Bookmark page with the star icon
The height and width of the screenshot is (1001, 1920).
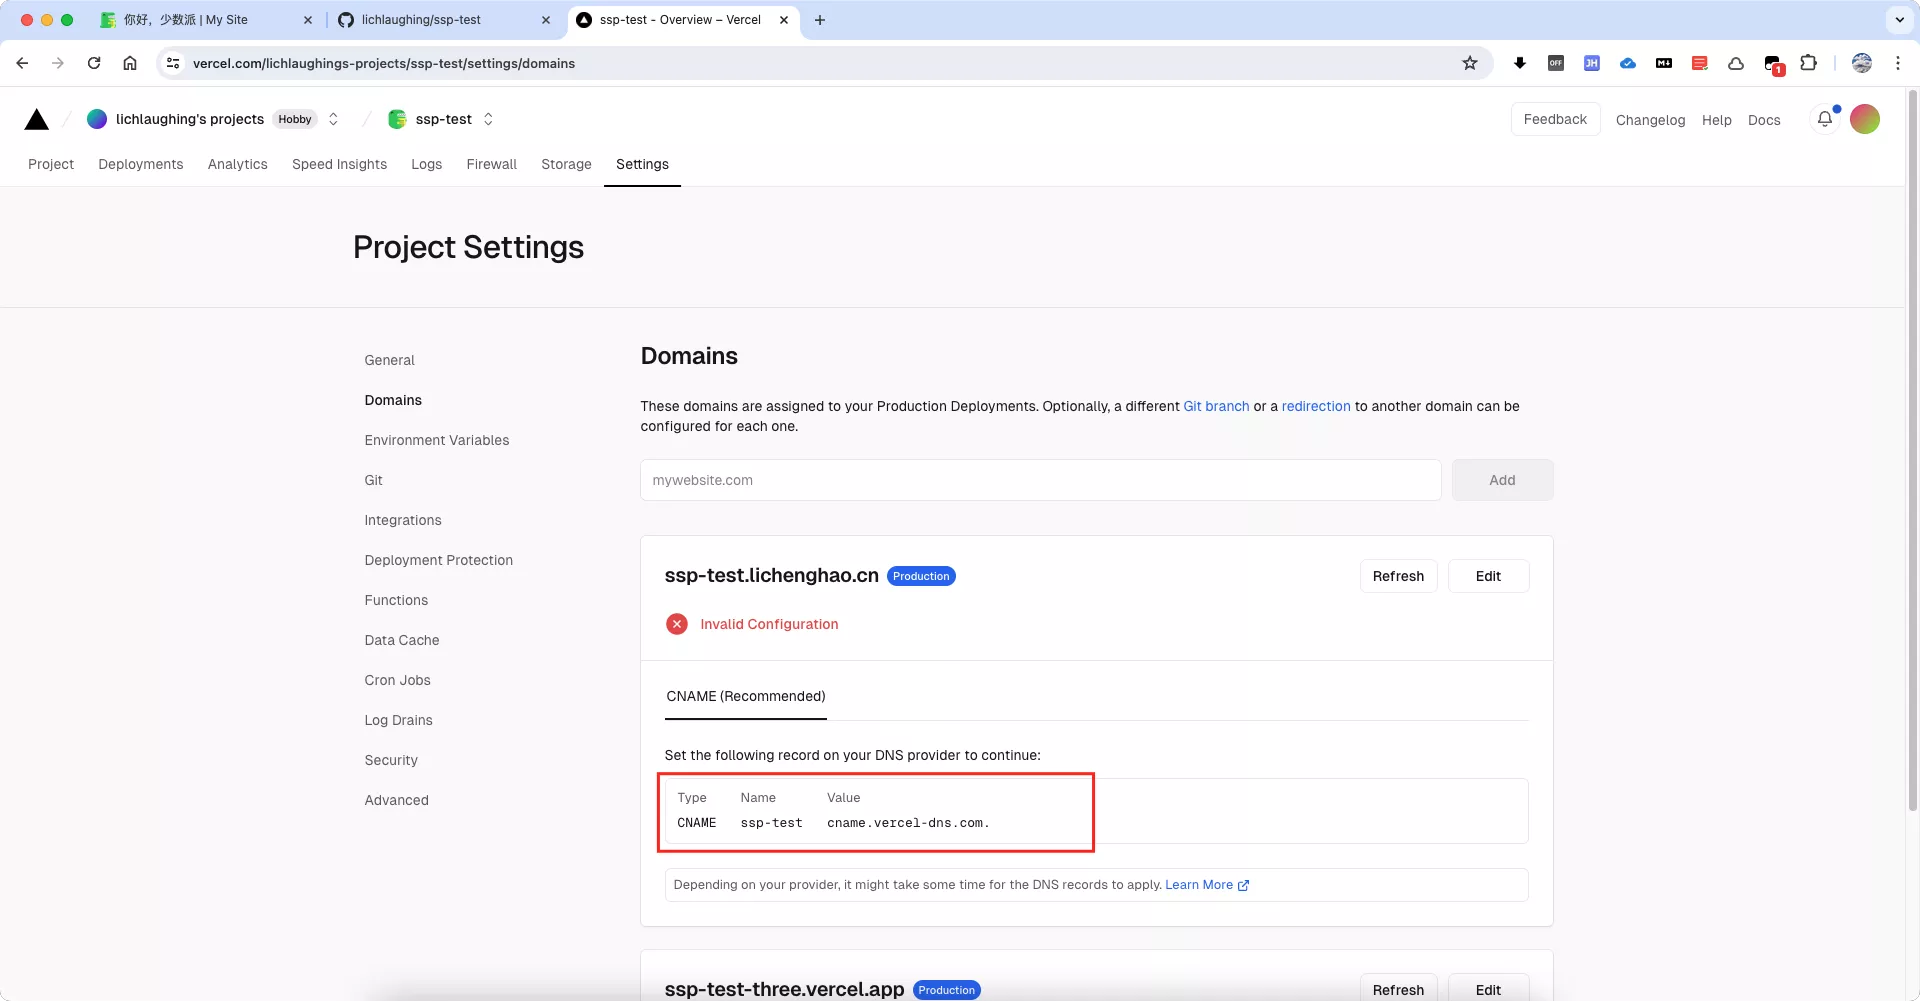coord(1469,63)
